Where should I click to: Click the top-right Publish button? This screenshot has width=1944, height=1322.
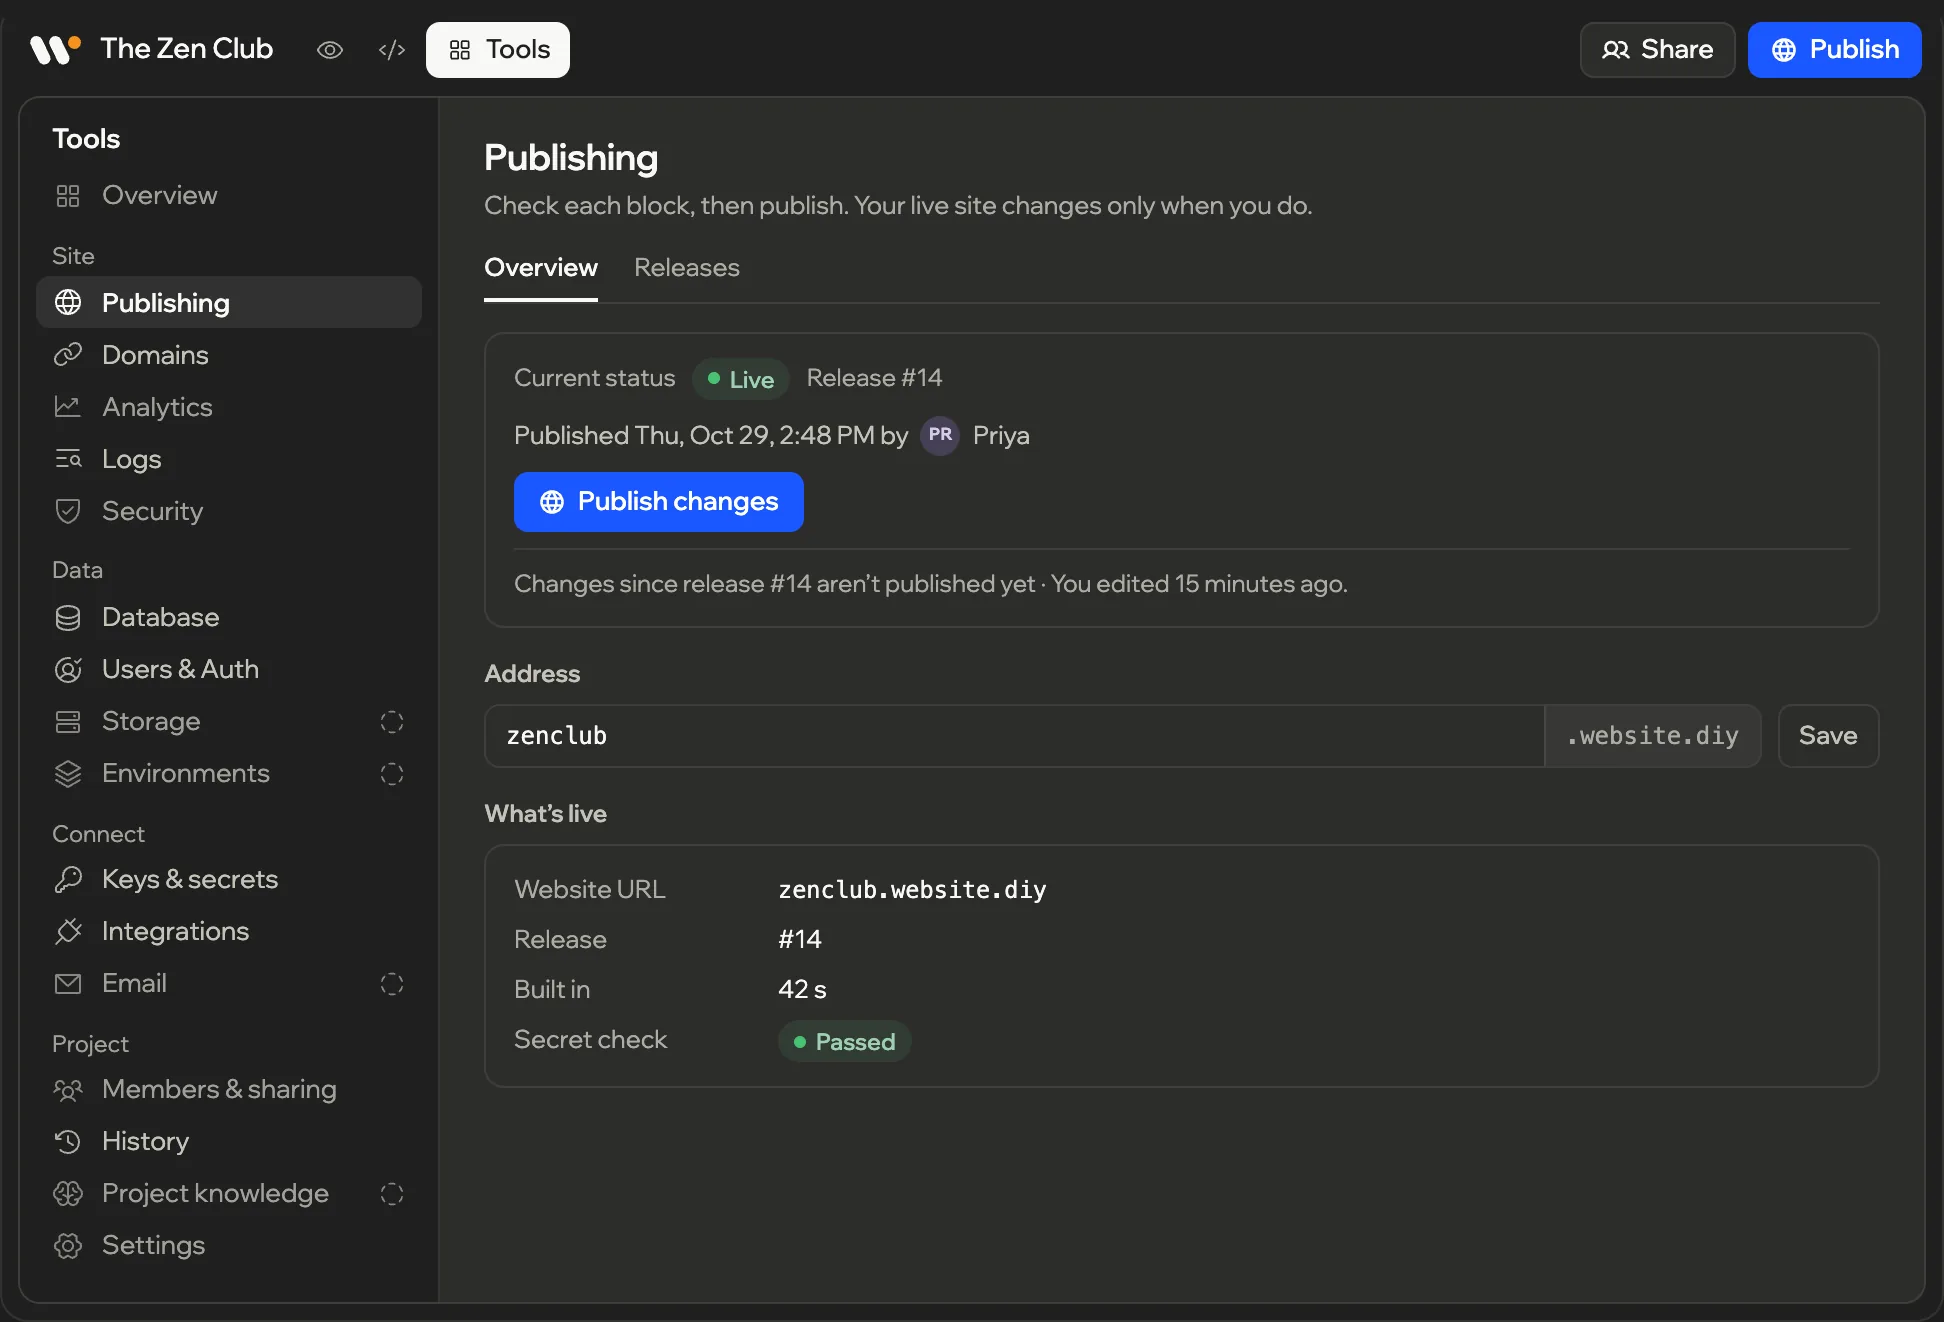[1834, 50]
